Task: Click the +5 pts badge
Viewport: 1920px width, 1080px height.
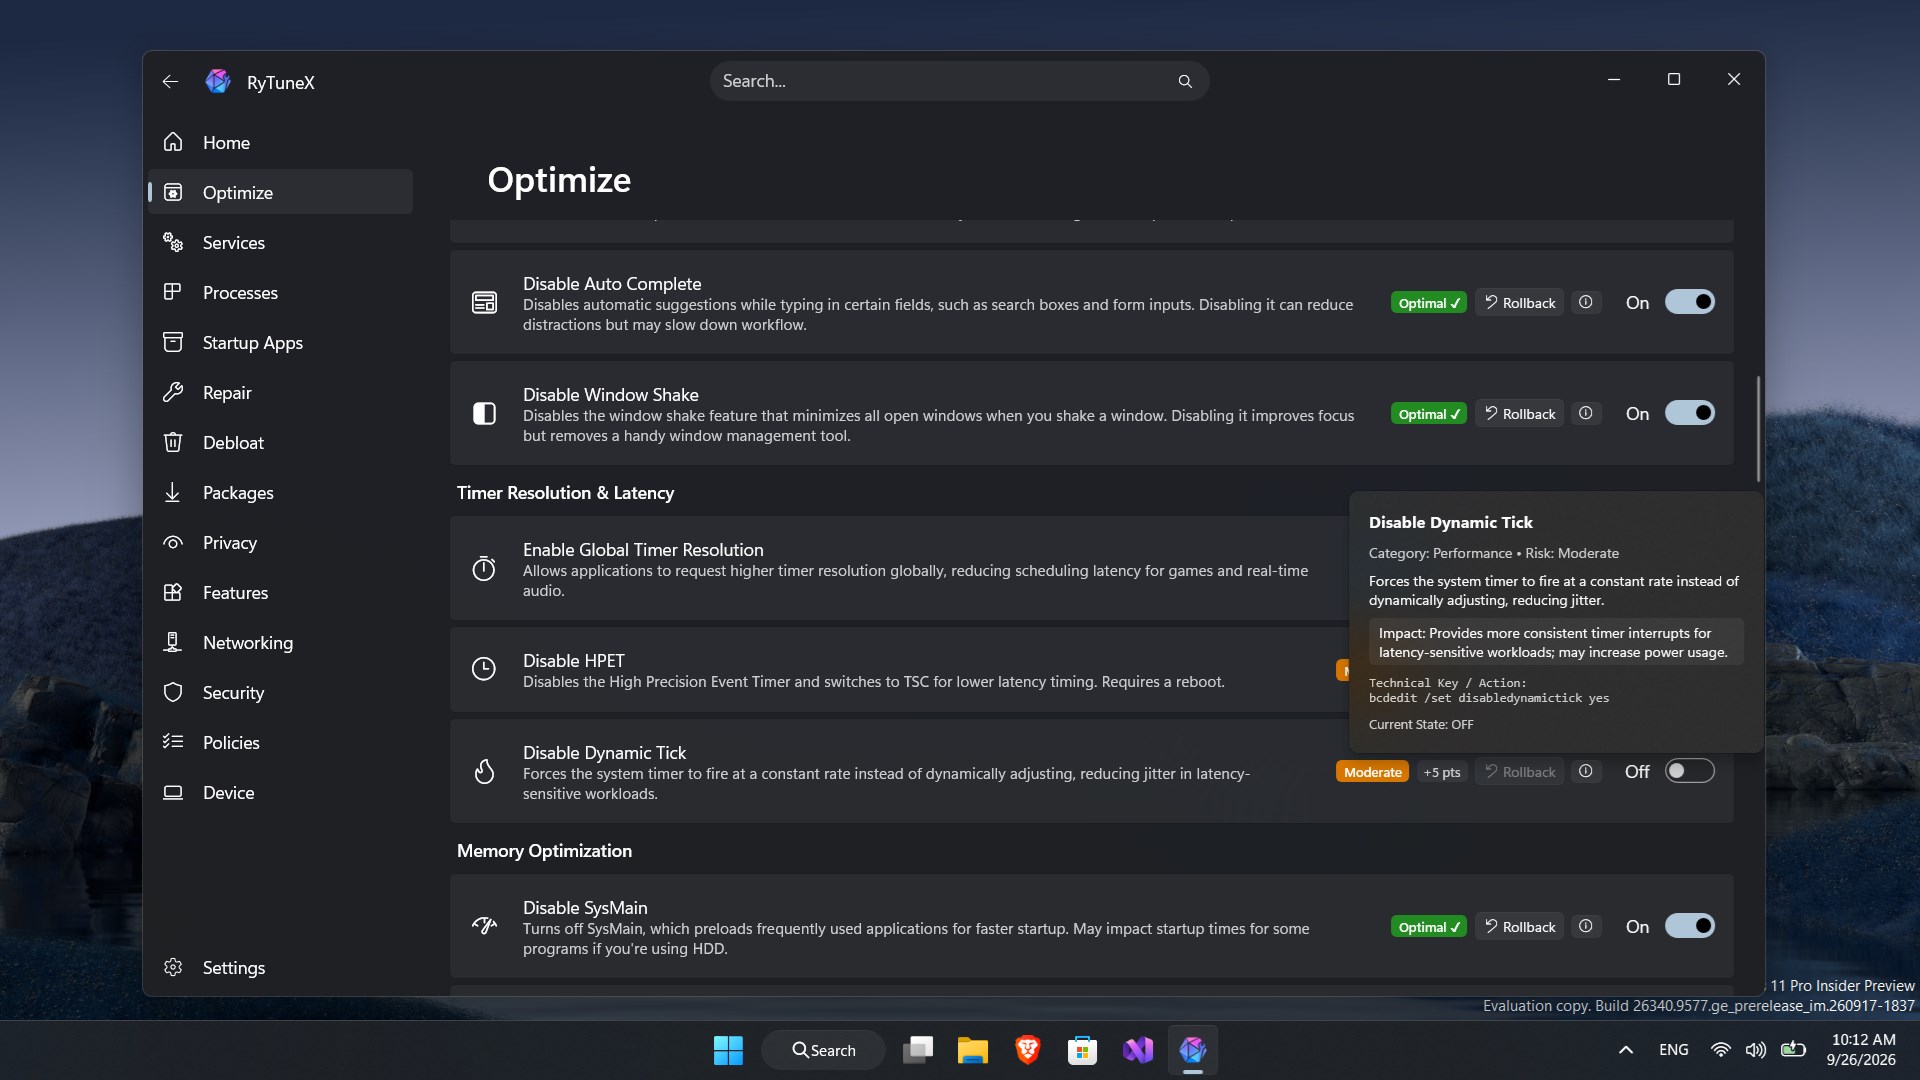Action: point(1441,771)
